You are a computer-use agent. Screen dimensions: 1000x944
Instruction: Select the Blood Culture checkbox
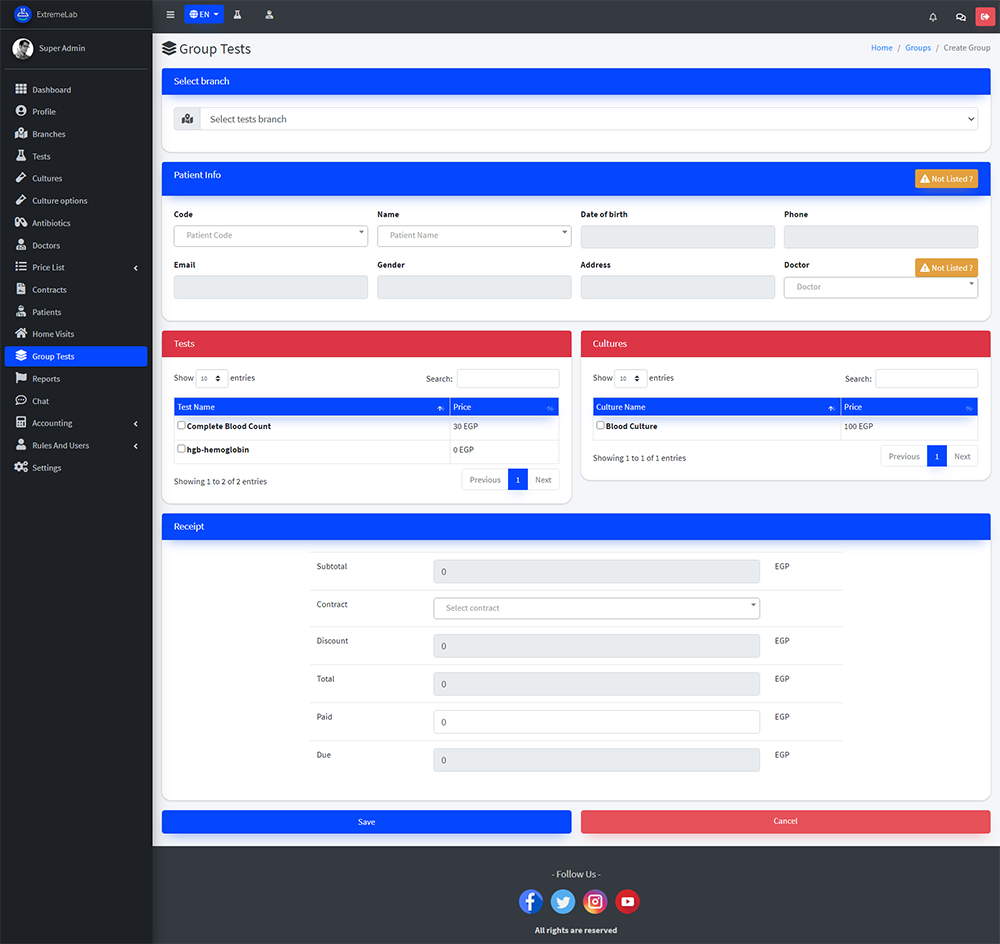point(600,425)
